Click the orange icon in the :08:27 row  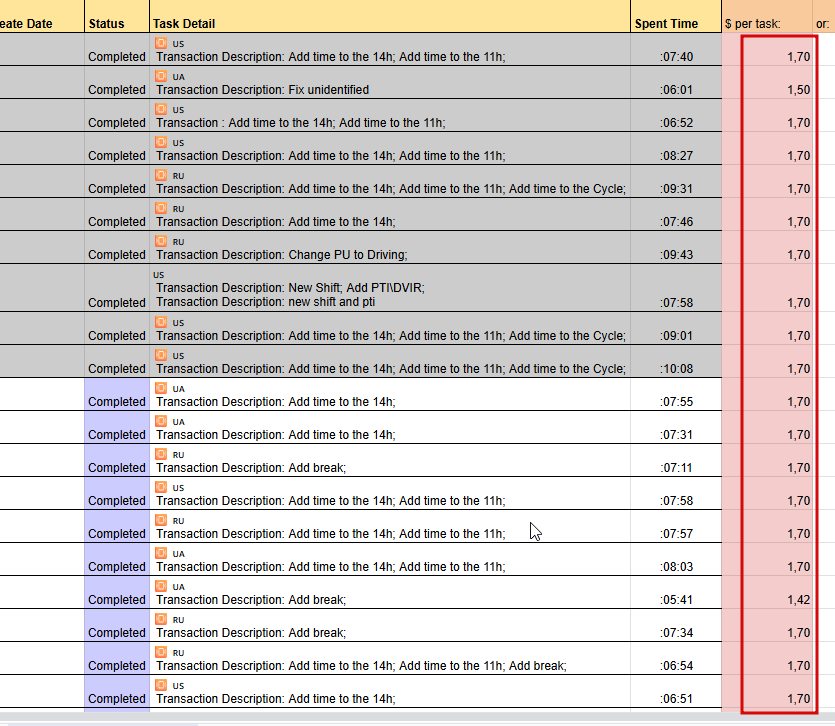coord(161,142)
